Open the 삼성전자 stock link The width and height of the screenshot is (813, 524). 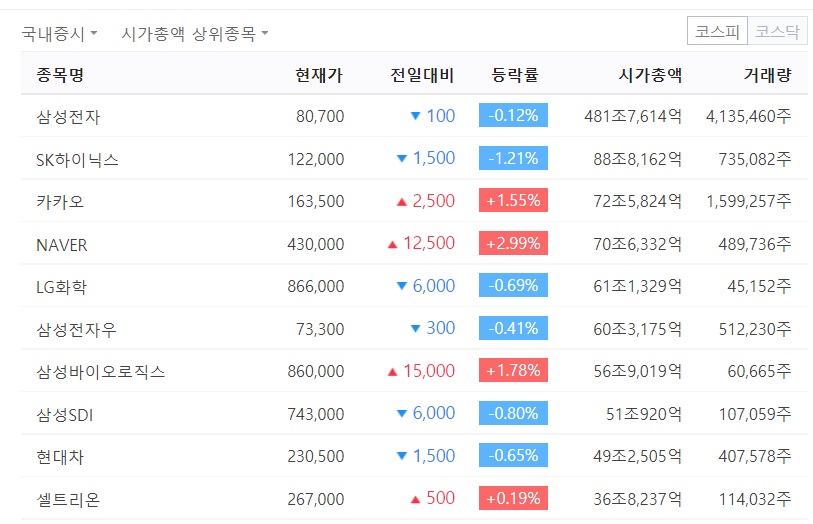pos(68,116)
